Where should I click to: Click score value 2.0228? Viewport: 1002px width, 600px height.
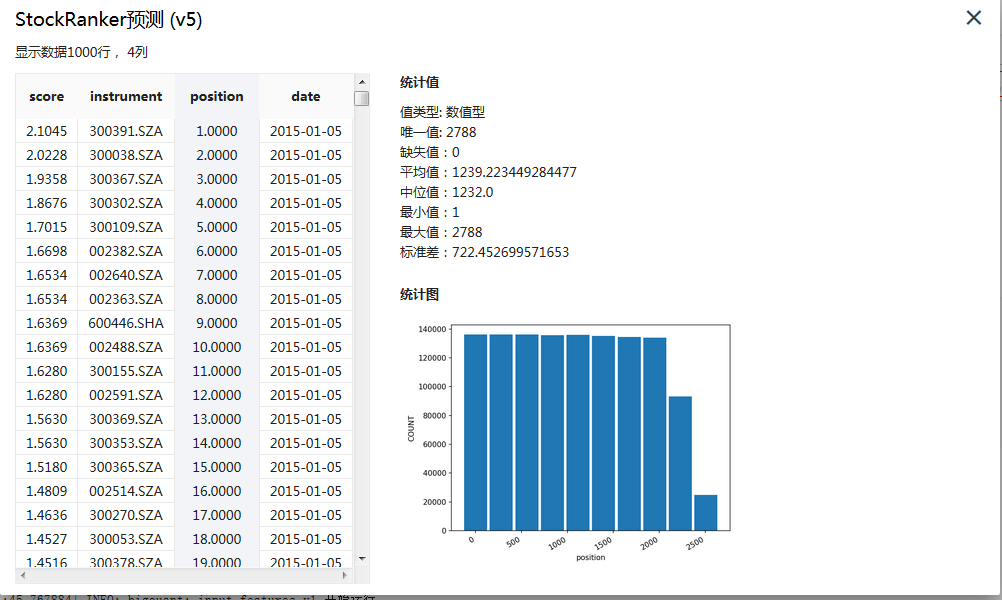pyautogui.click(x=47, y=155)
